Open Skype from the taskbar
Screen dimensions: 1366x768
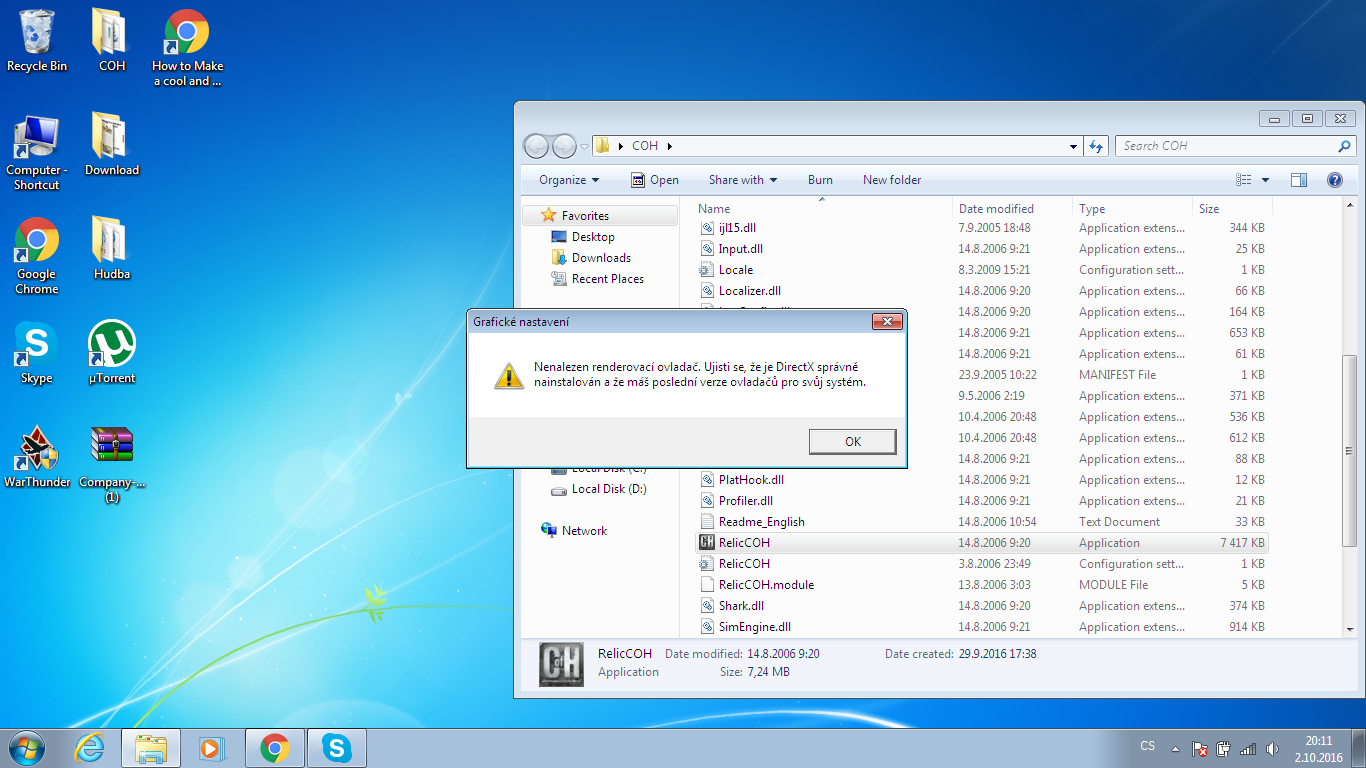[x=337, y=748]
